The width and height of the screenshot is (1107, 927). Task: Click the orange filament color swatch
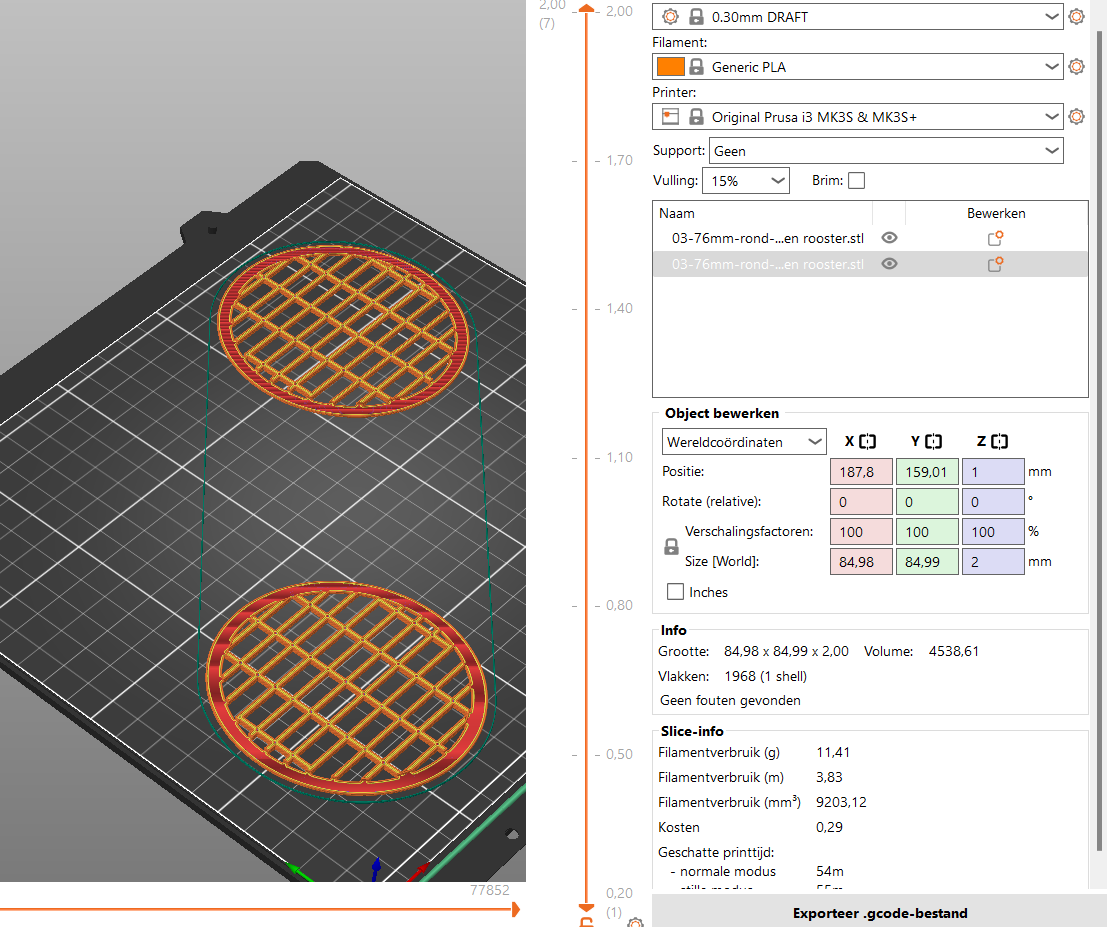pos(670,67)
